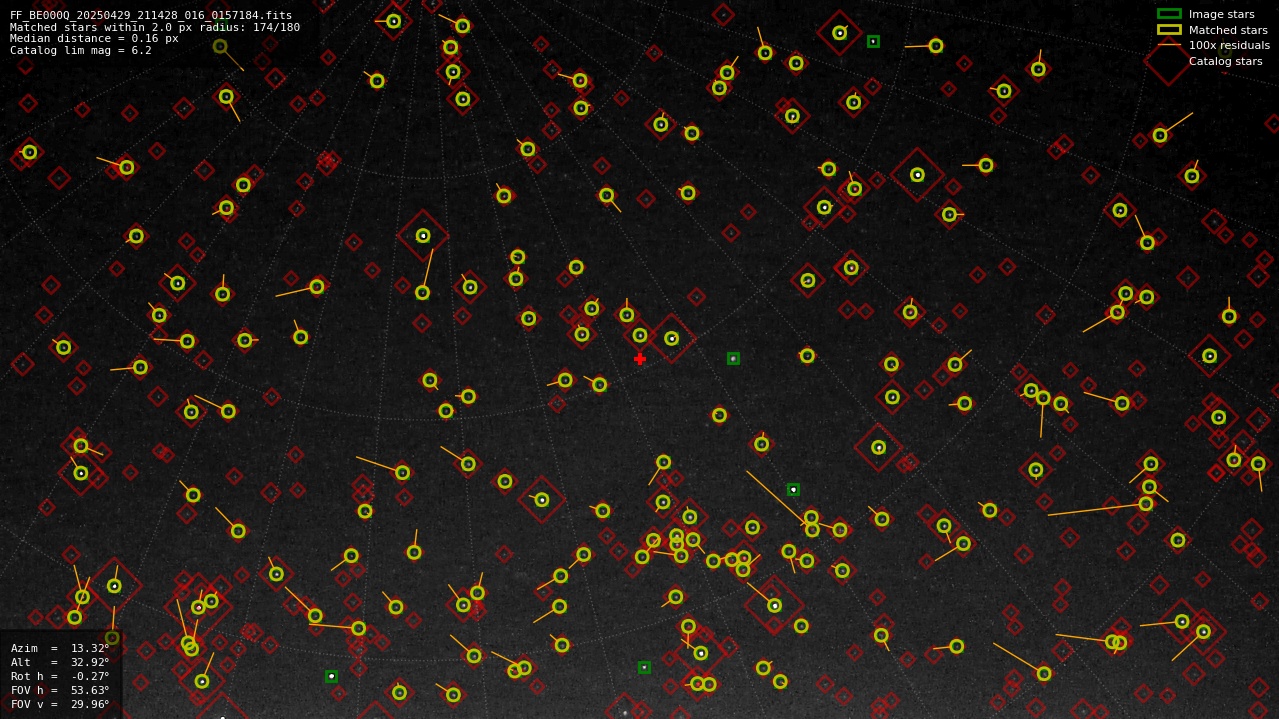Click the '100x residuals' legend label
This screenshot has width=1279, height=719.
click(x=1229, y=45)
